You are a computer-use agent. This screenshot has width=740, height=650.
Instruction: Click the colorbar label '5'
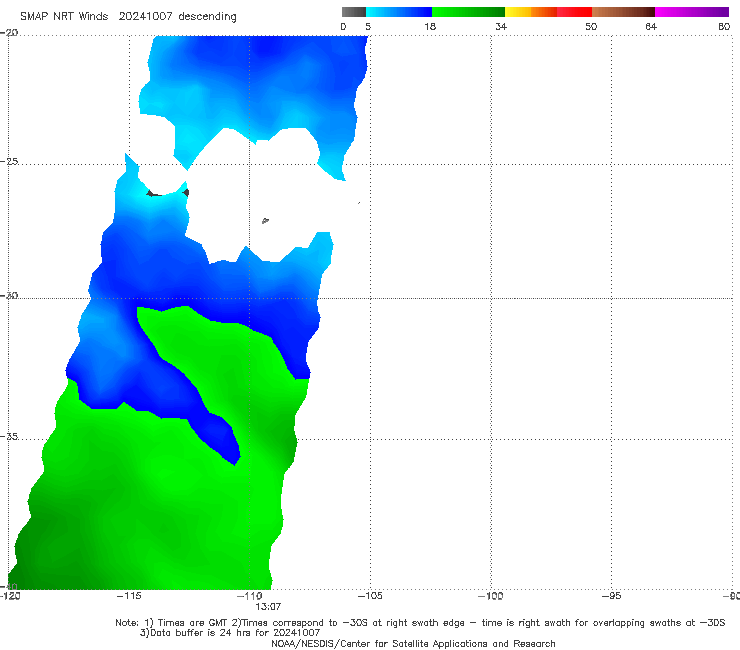[x=368, y=27]
